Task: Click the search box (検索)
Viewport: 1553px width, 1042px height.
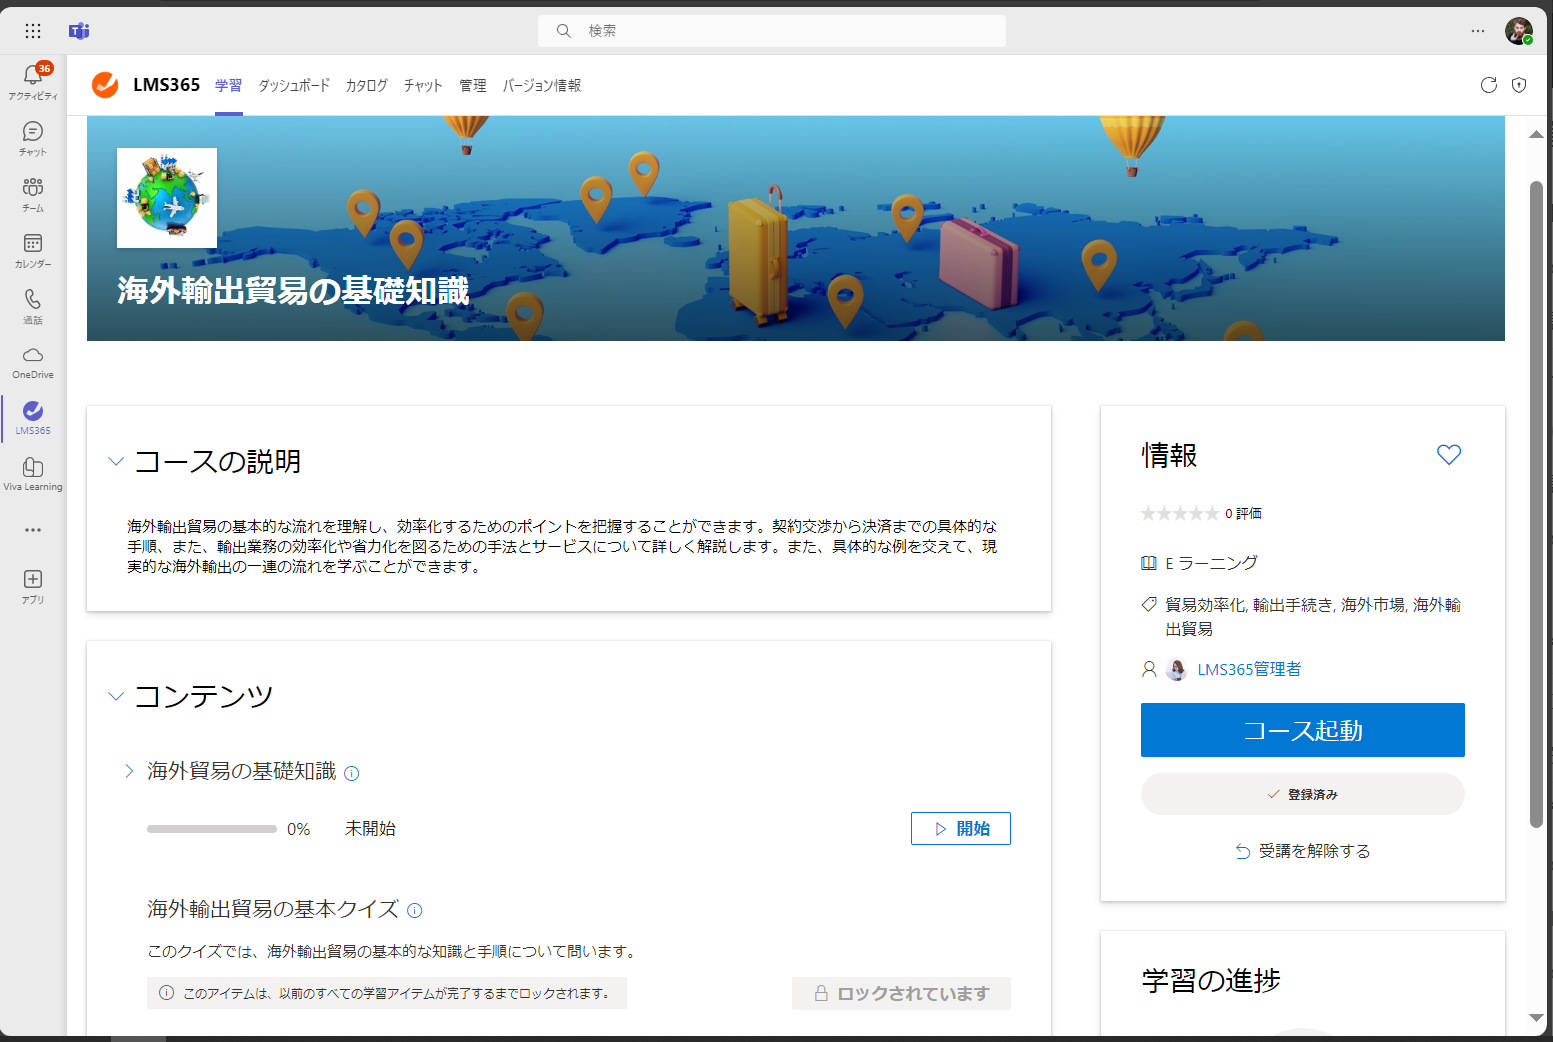Action: pos(772,31)
